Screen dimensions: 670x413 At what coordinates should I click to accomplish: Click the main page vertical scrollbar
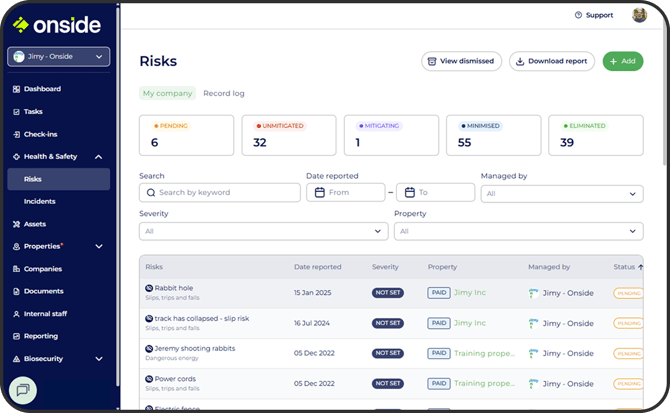click(664, 90)
